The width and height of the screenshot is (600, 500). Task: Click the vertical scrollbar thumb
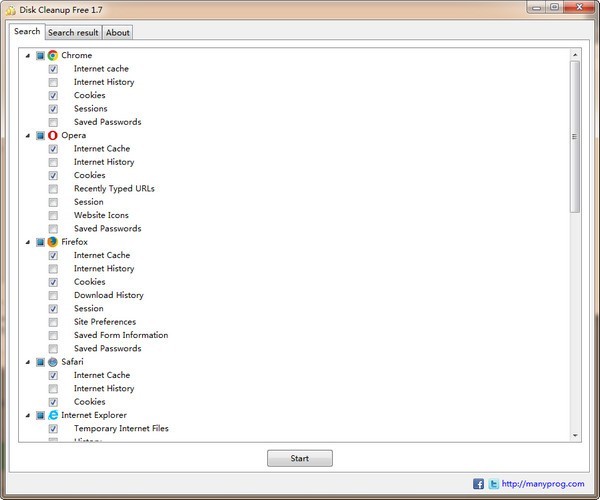click(x=575, y=137)
